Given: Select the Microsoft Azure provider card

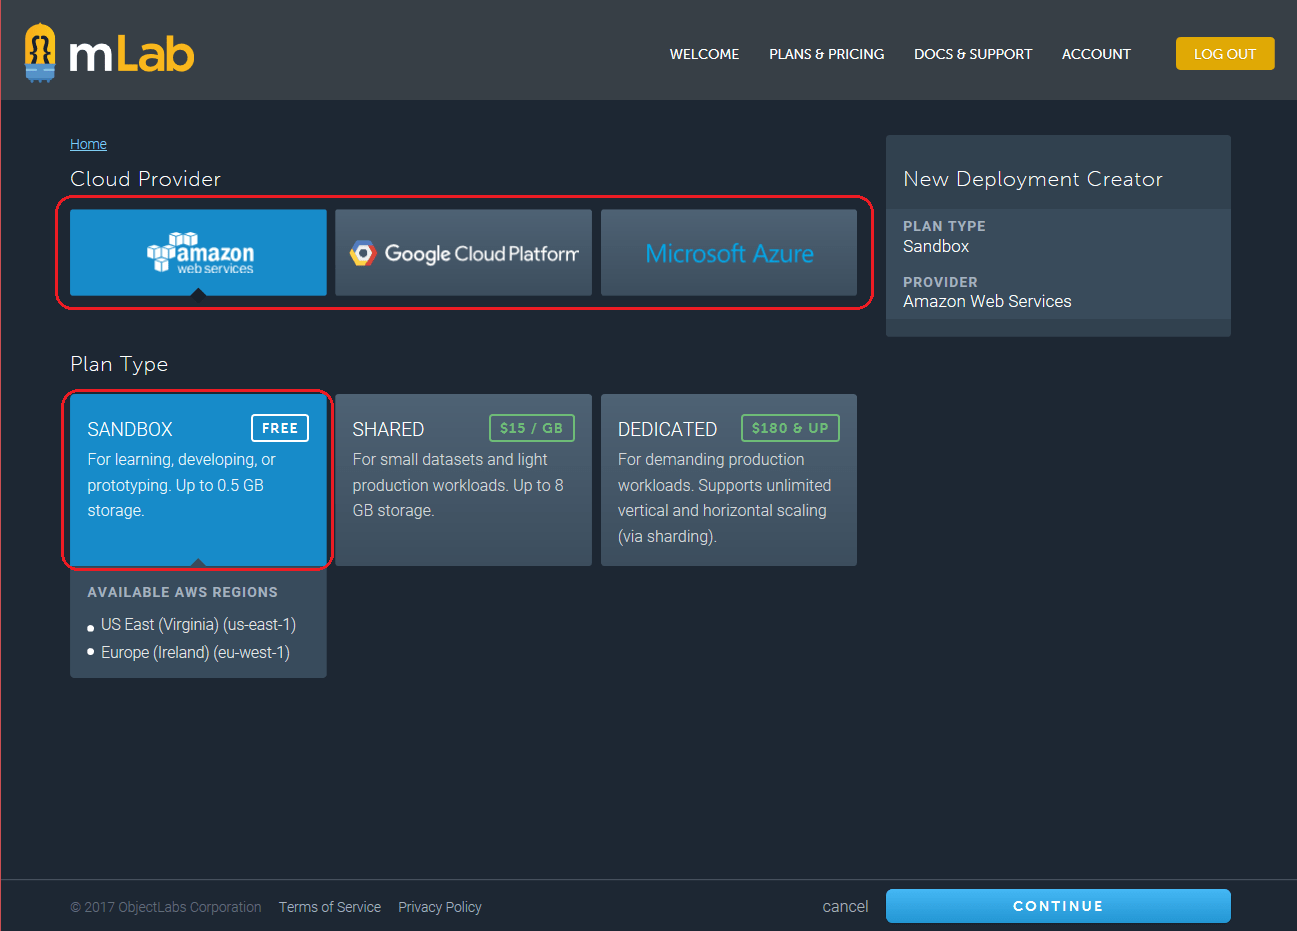Looking at the screenshot, I should (729, 252).
